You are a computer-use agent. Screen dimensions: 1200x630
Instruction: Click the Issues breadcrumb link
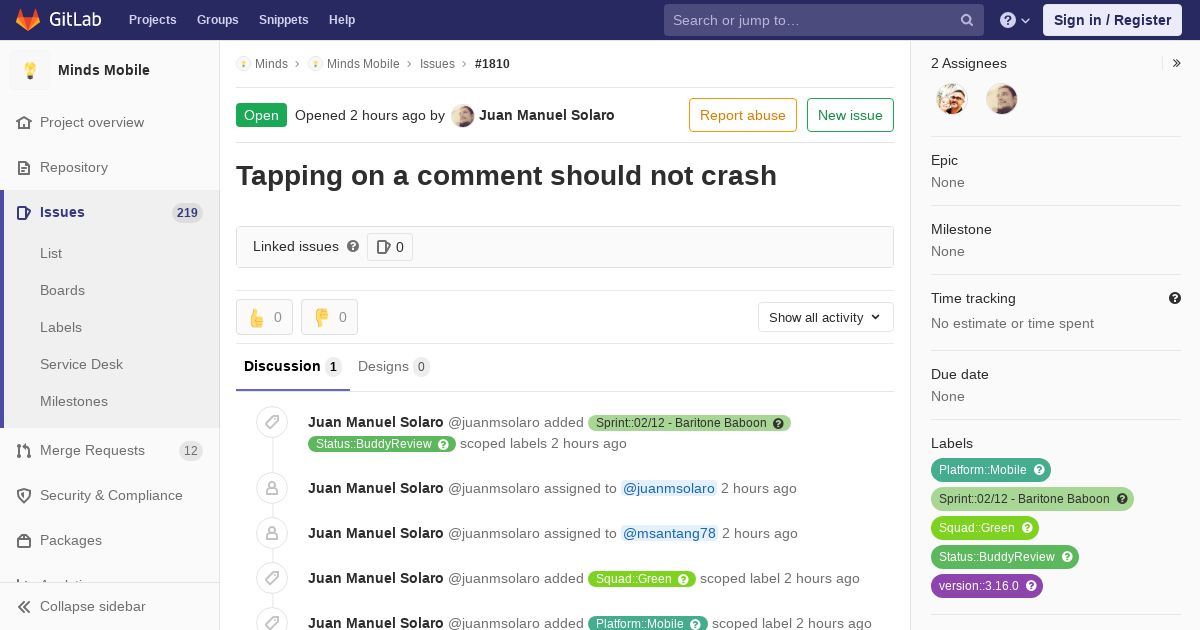tap(437, 64)
